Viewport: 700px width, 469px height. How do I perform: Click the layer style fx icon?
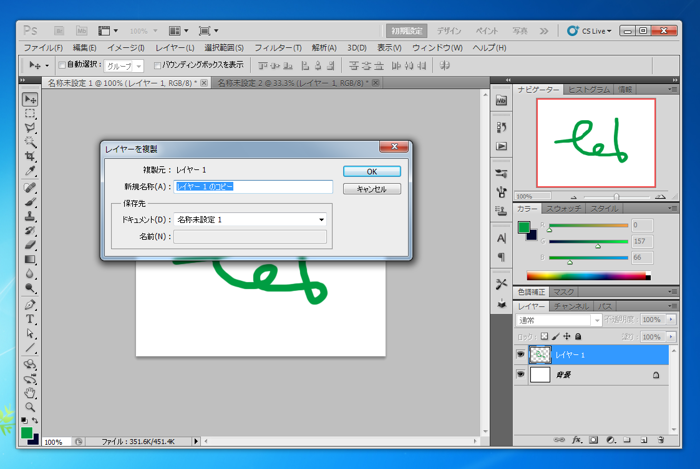tap(577, 440)
